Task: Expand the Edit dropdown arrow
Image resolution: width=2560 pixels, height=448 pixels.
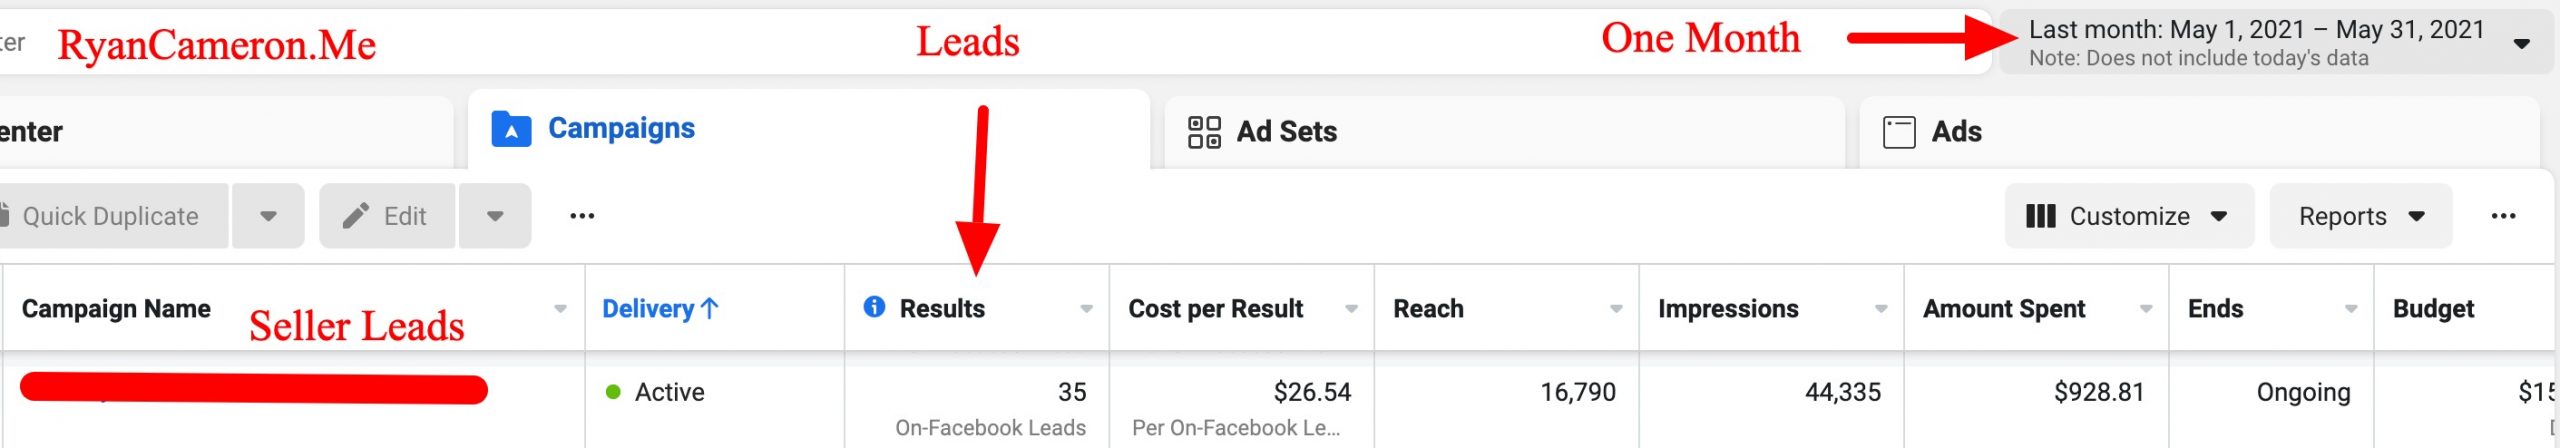Action: pos(495,216)
